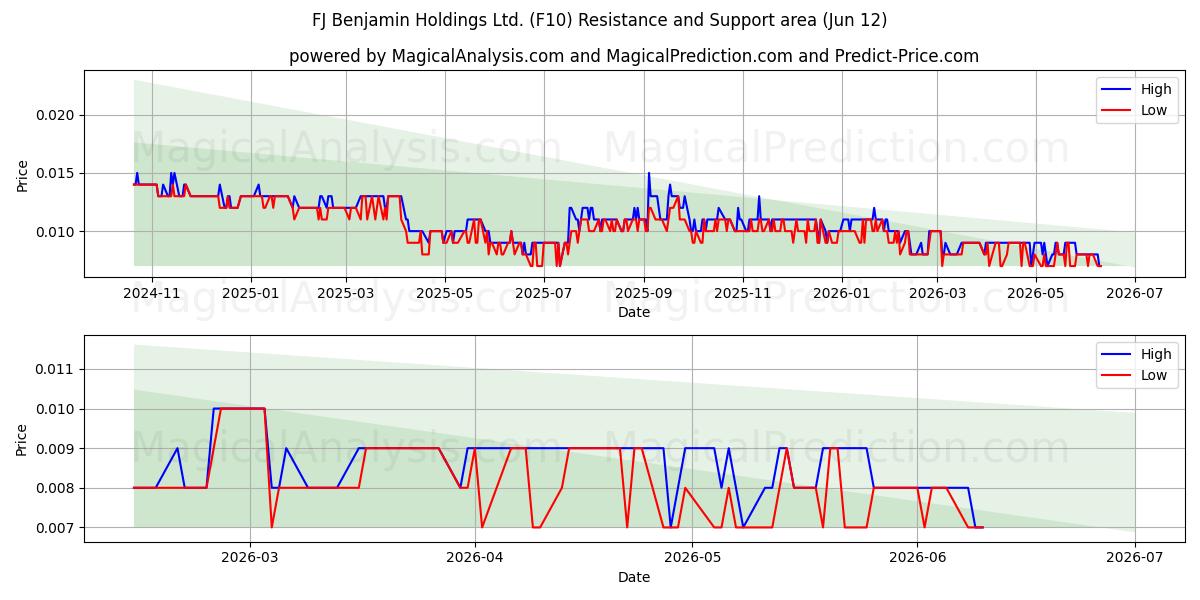Click the '2025-09' tick label on the top chart
Viewport: 1200px width, 600px height.
(644, 293)
